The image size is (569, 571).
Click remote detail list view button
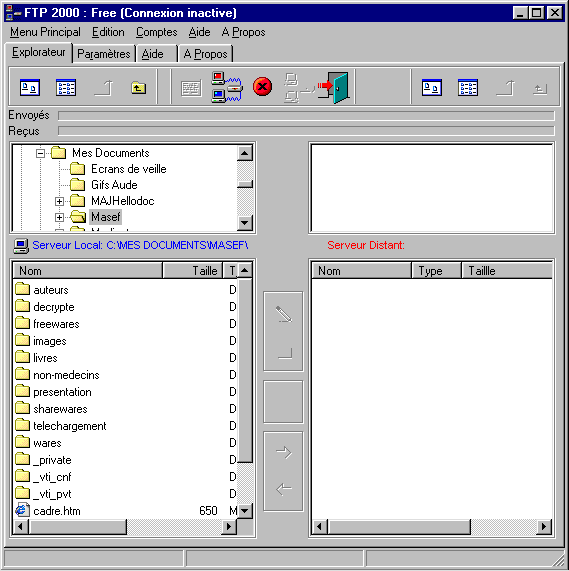468,88
